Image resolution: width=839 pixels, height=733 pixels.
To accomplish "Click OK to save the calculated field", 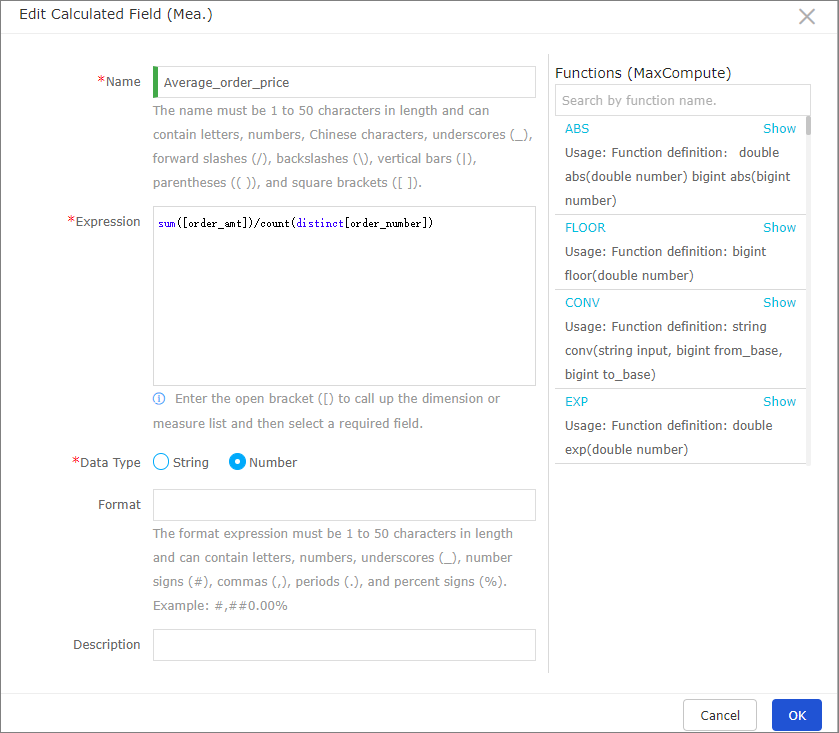I will pos(797,715).
